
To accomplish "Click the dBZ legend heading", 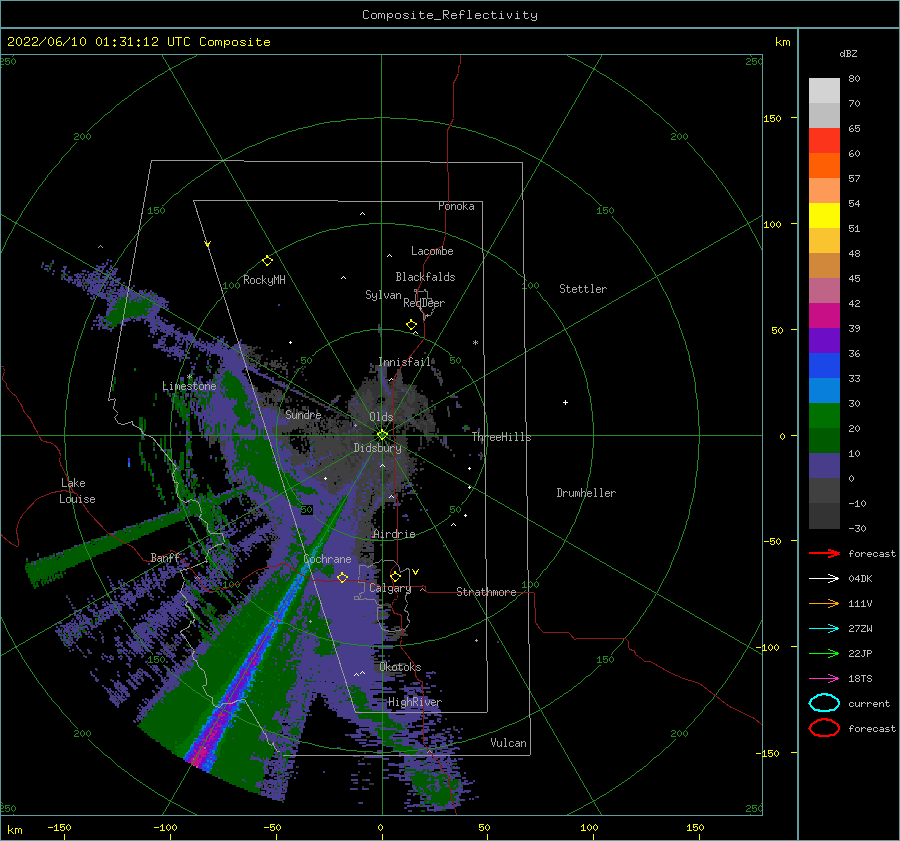I will coord(848,53).
